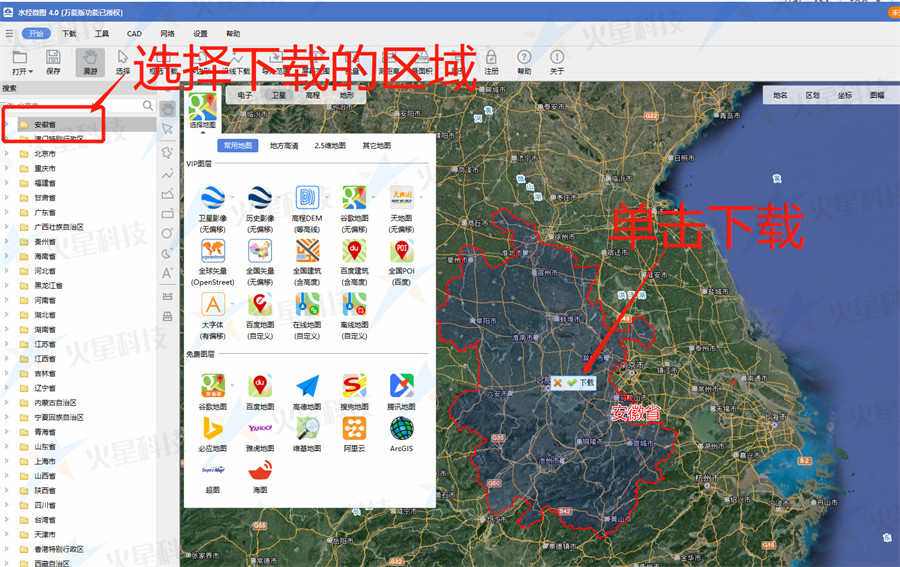This screenshot has width=900, height=567.
Task: Click the 下载 confirm button on map
Action: [581, 383]
